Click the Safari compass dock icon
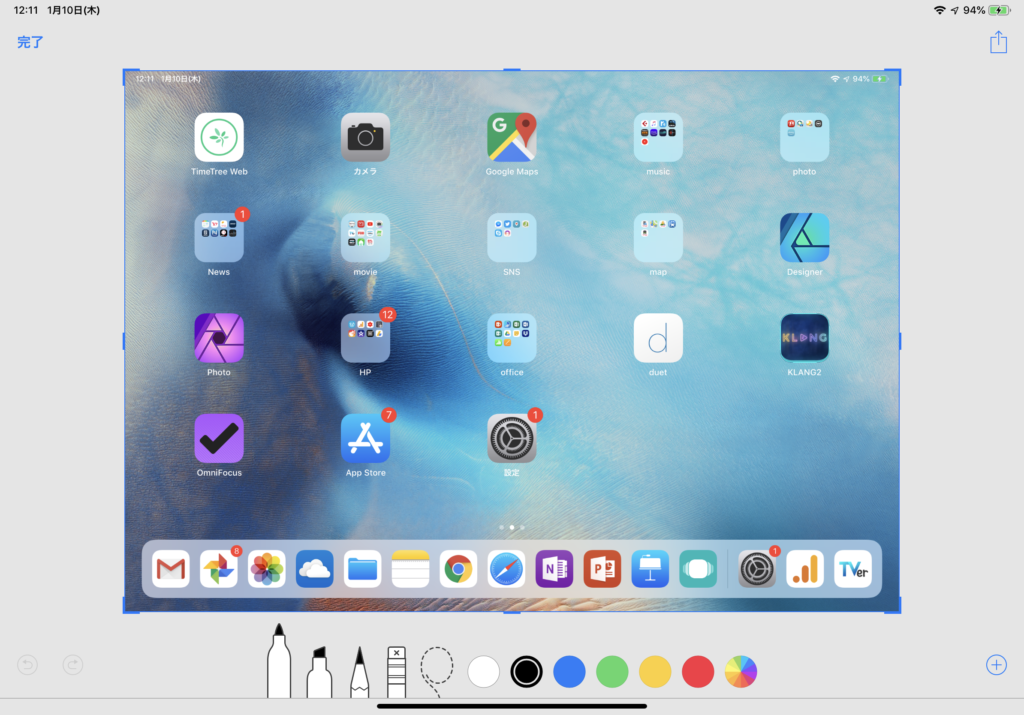The width and height of the screenshot is (1024, 715). (506, 569)
